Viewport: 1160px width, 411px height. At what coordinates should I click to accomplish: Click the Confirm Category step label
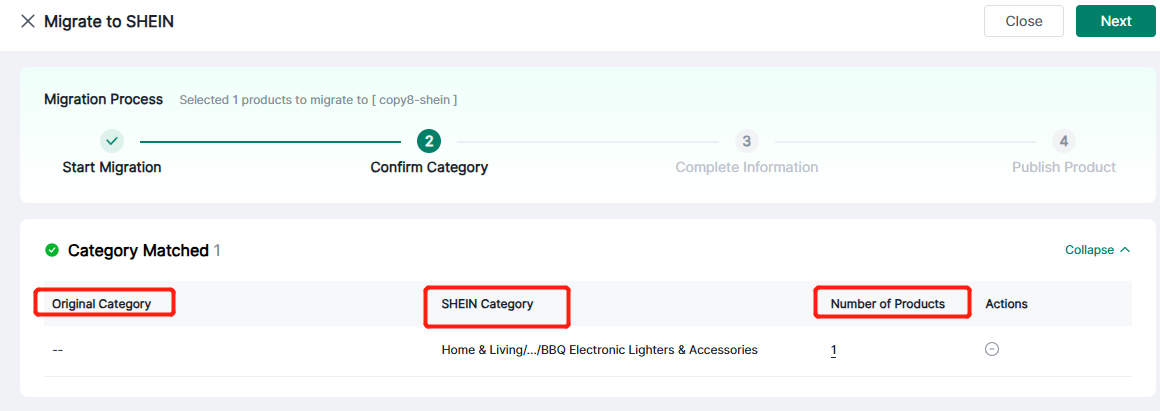[429, 167]
